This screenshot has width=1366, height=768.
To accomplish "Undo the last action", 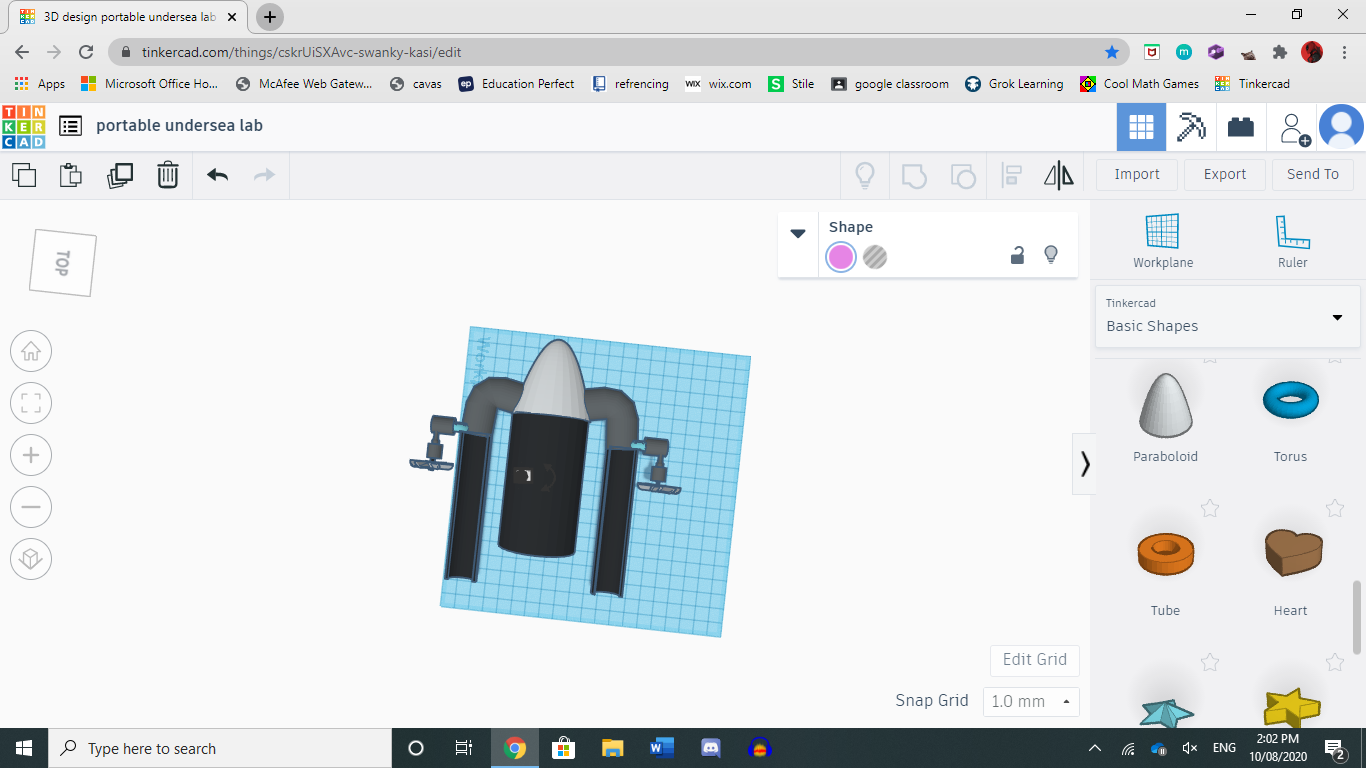I will pos(217,175).
